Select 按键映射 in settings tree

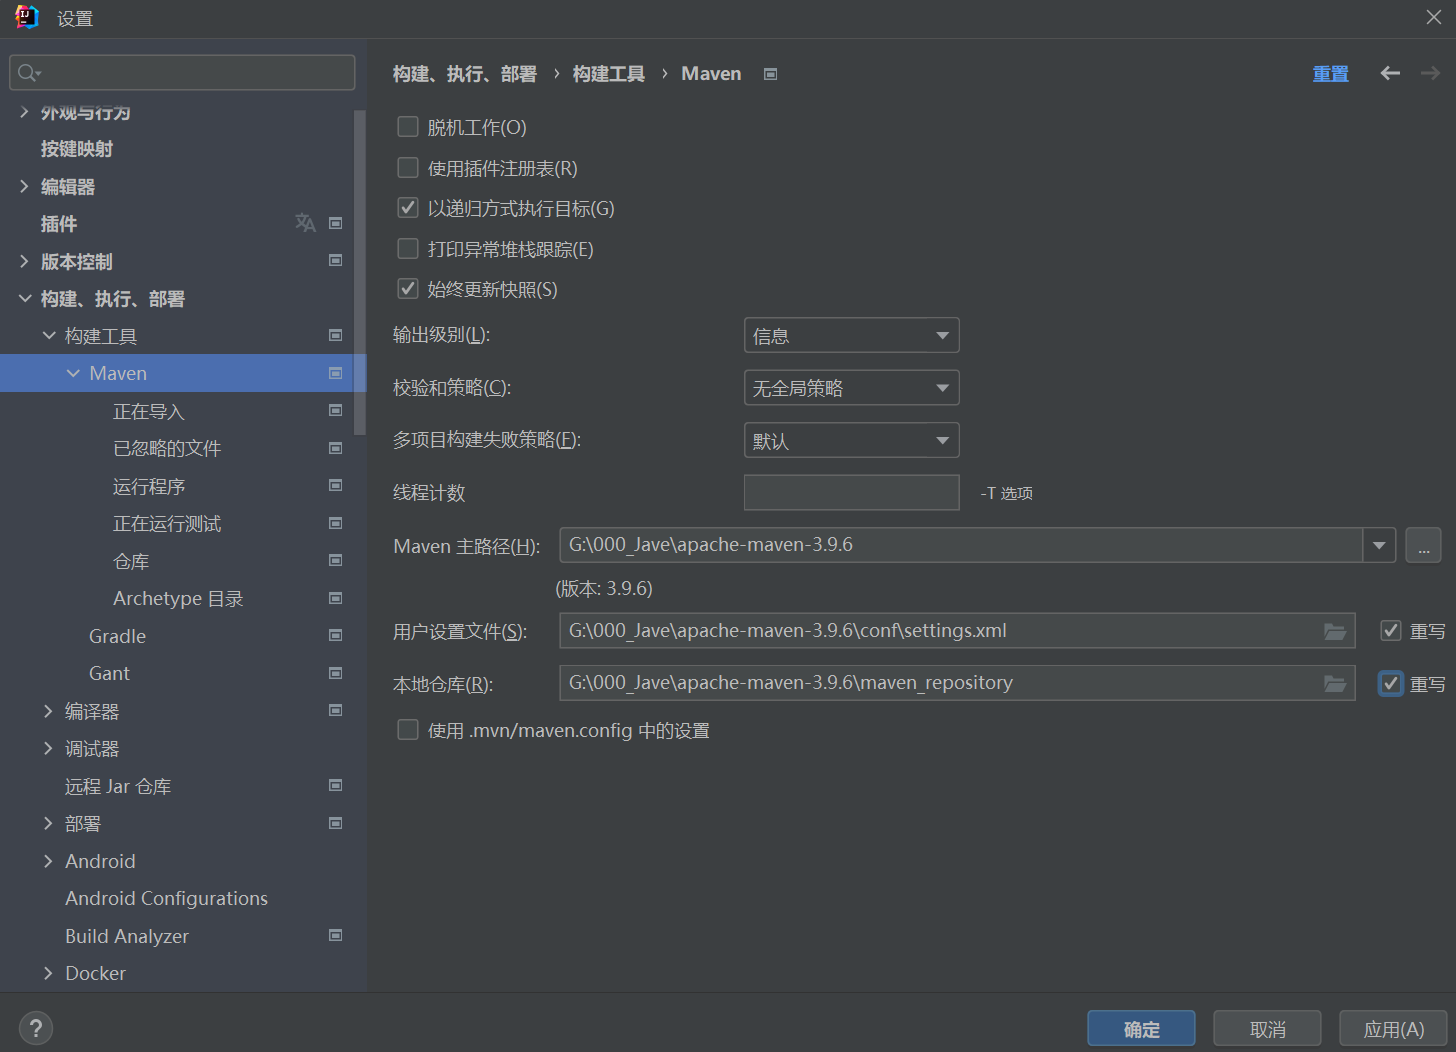click(x=77, y=149)
